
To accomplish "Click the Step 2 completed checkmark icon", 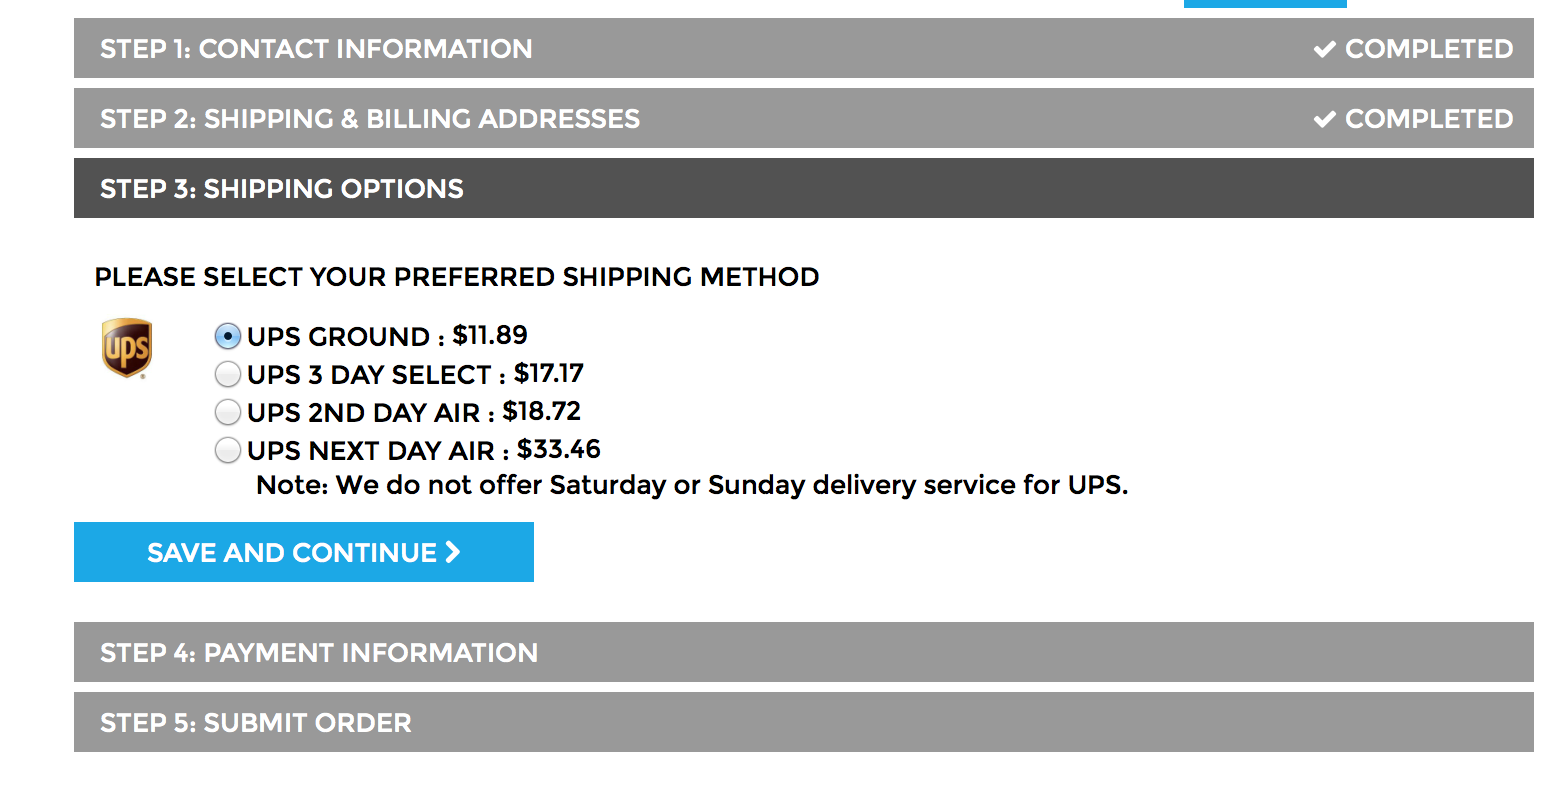I will (x=1325, y=119).
